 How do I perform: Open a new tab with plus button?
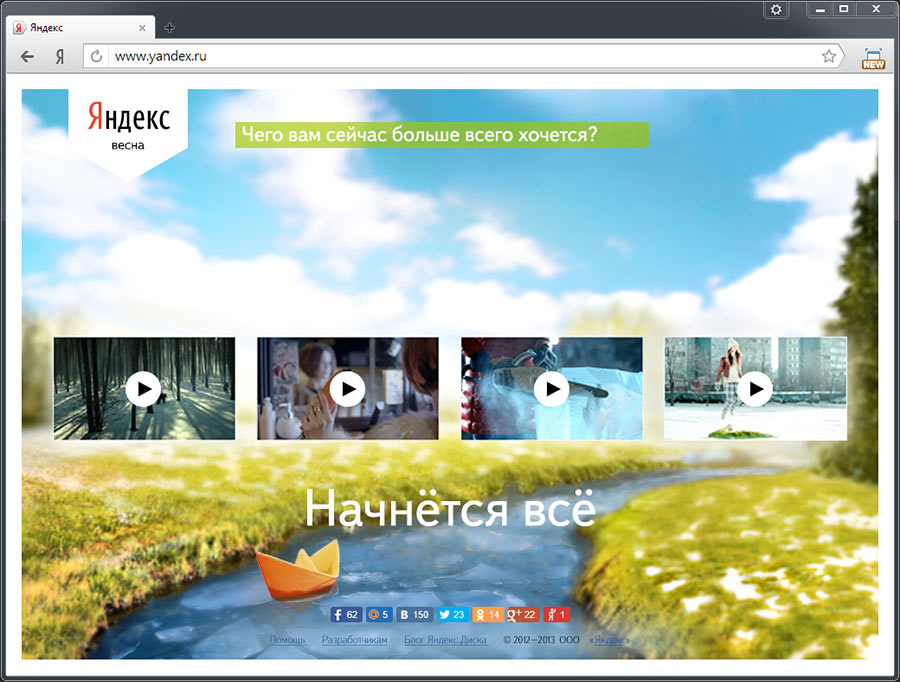pyautogui.click(x=169, y=27)
